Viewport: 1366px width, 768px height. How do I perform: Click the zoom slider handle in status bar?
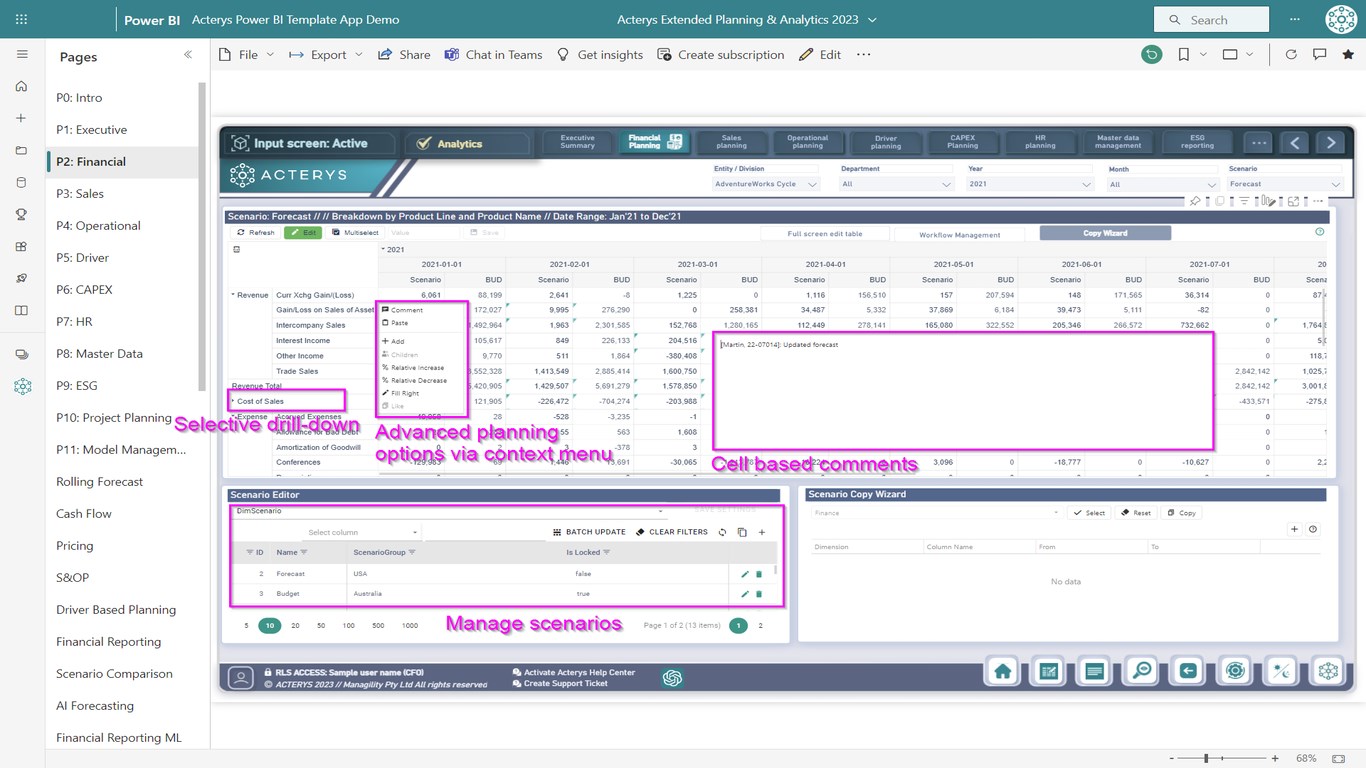(1206, 759)
